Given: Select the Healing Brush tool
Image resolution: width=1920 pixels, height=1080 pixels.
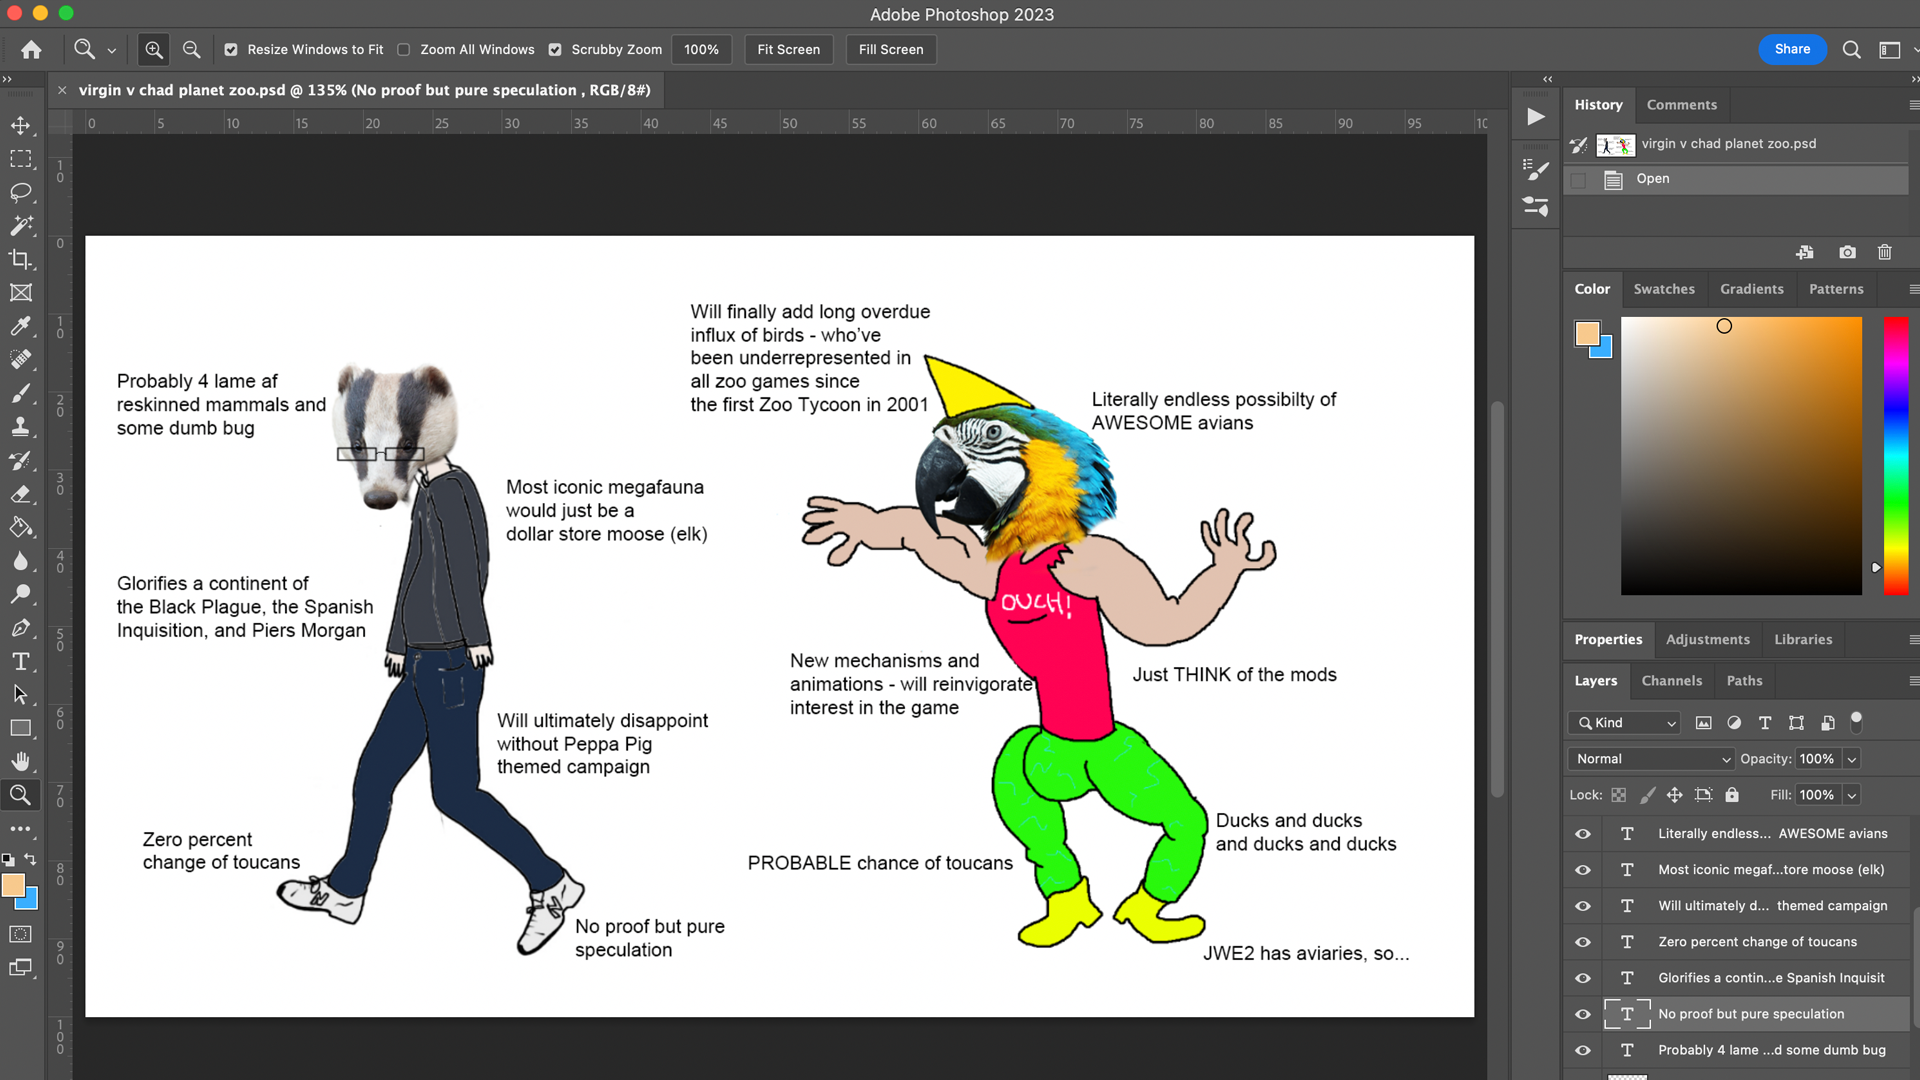Looking at the screenshot, I should pos(20,360).
